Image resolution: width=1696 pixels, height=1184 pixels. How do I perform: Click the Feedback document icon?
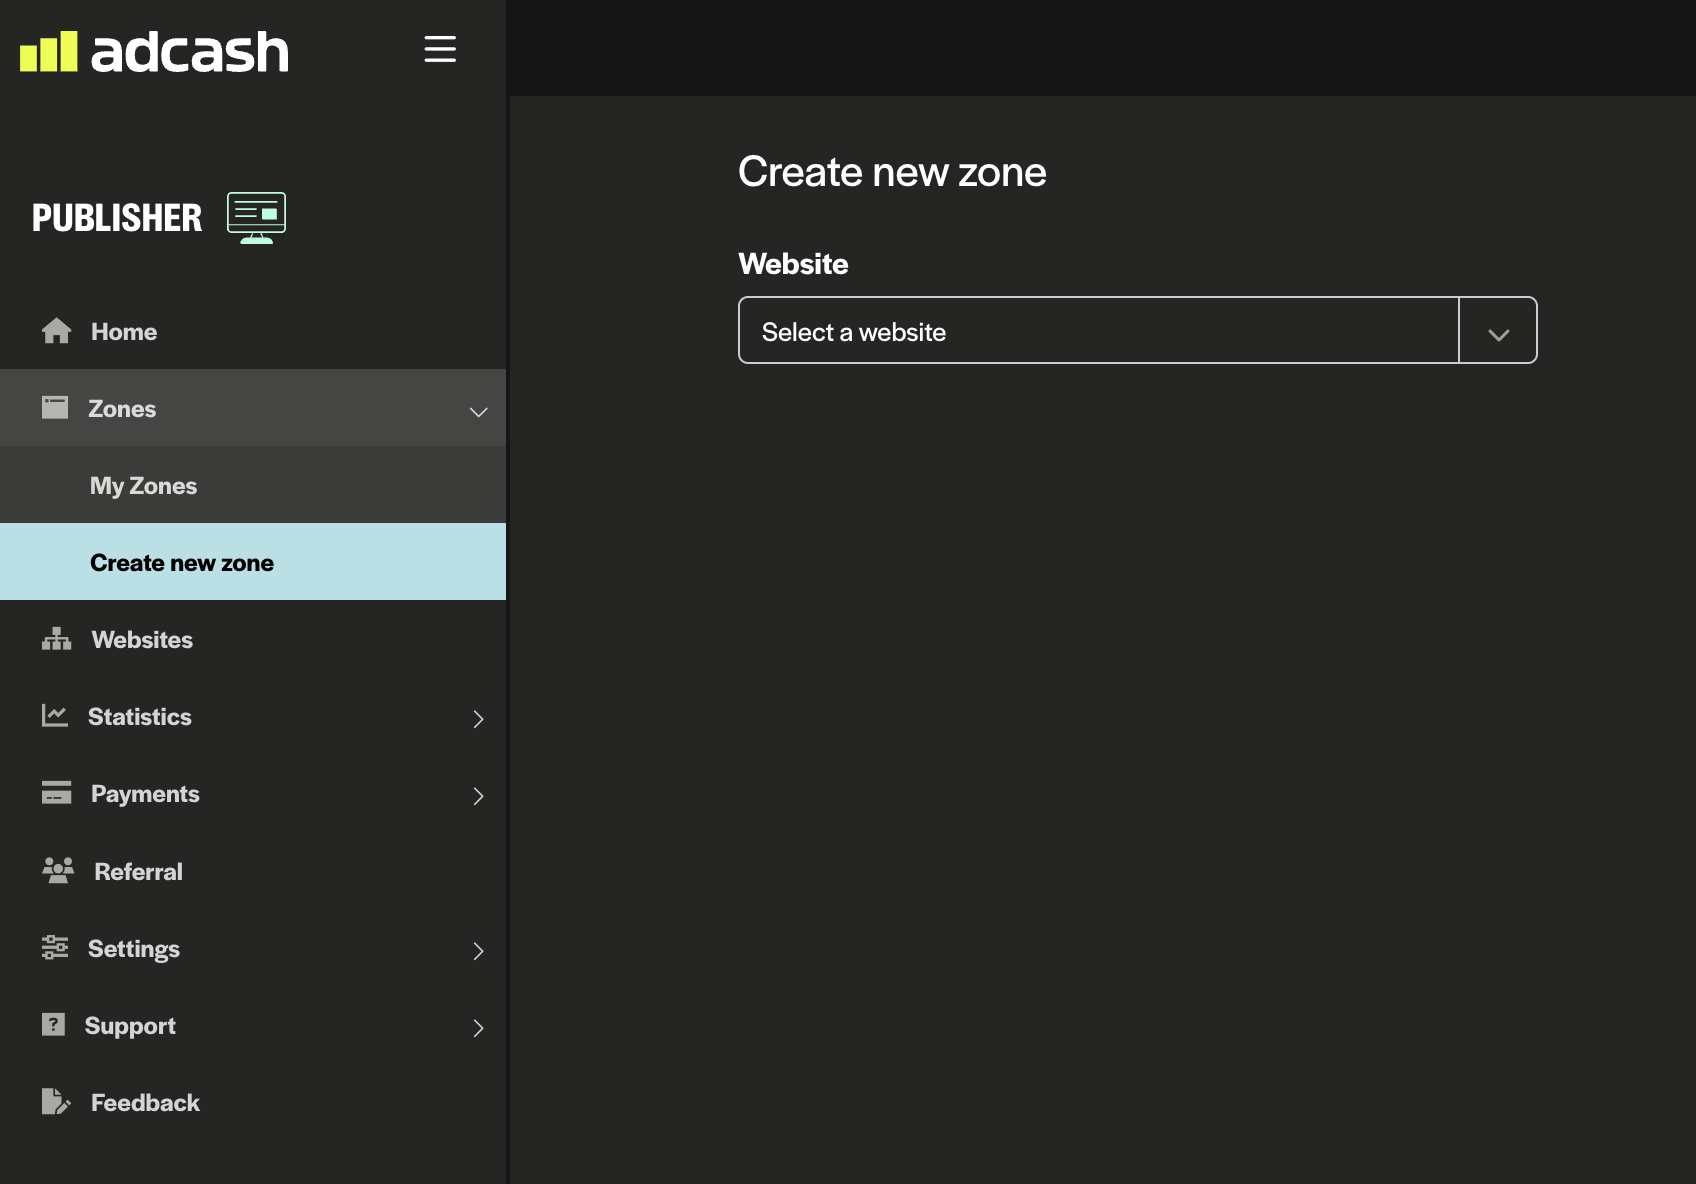56,1102
